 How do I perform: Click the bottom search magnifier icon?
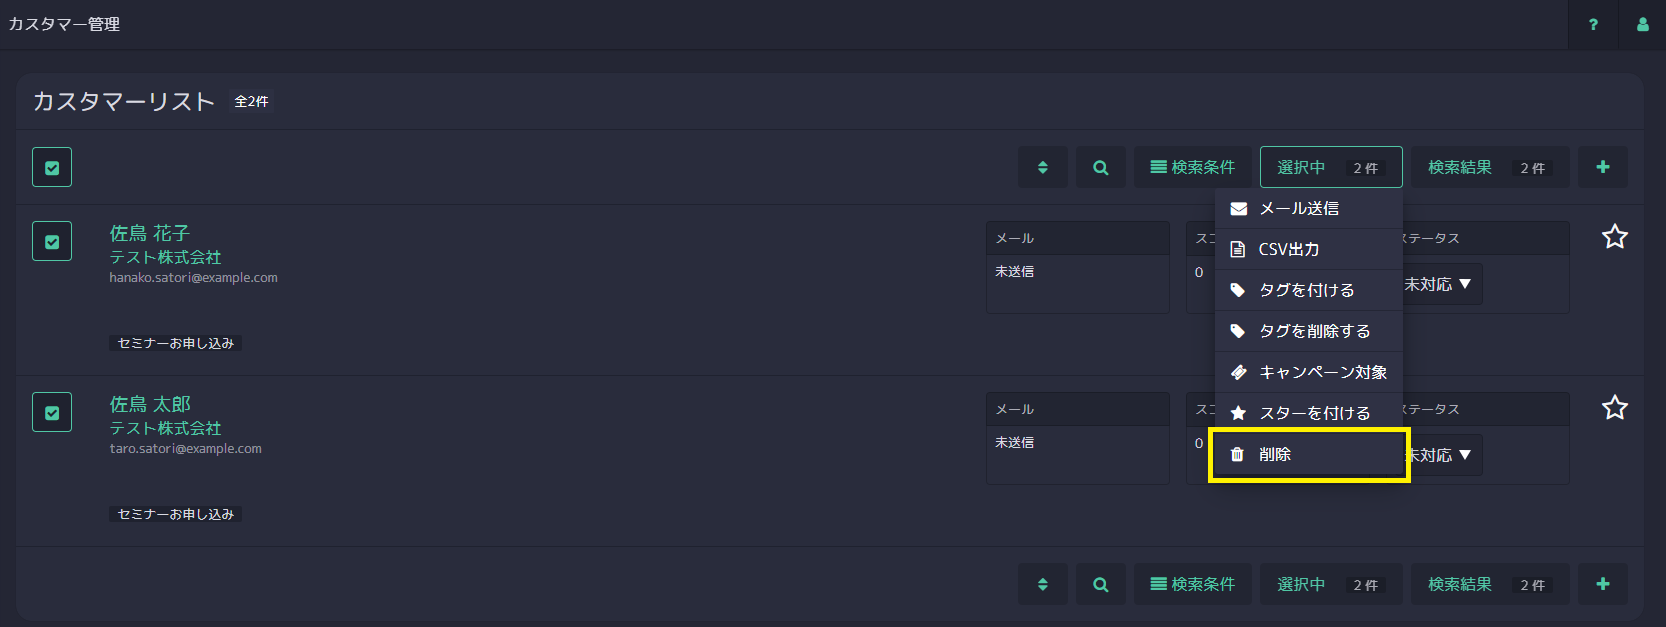(1101, 584)
